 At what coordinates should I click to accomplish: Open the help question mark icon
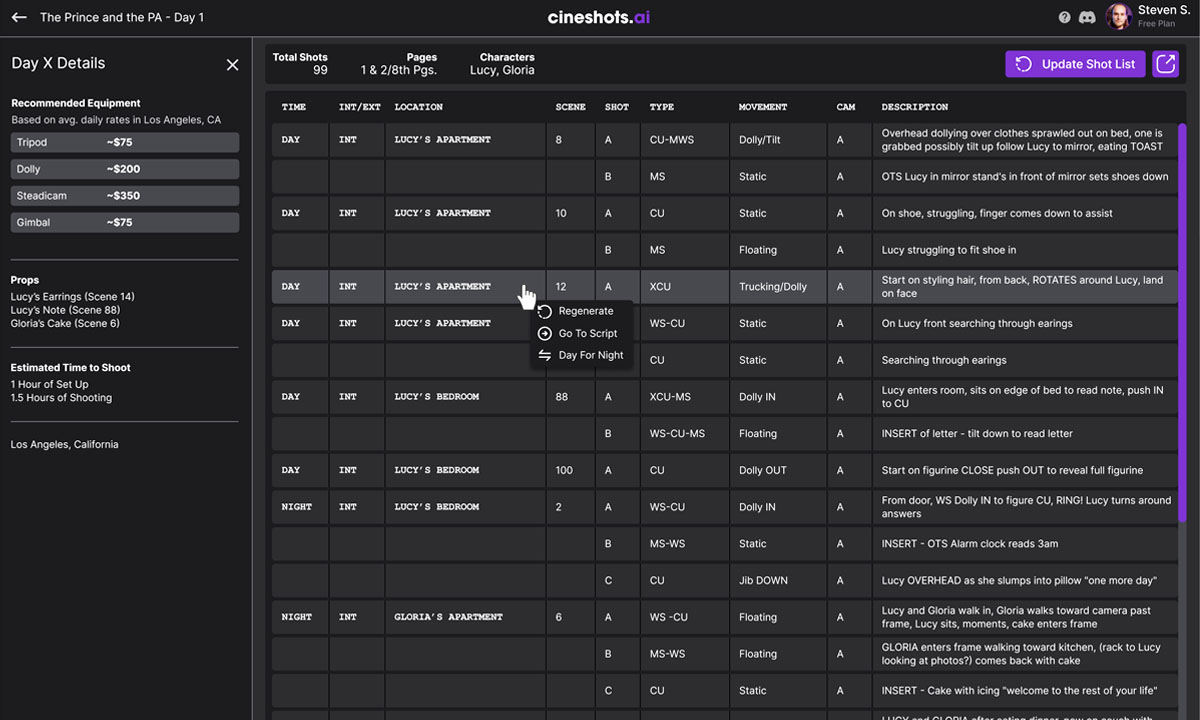tap(1065, 17)
